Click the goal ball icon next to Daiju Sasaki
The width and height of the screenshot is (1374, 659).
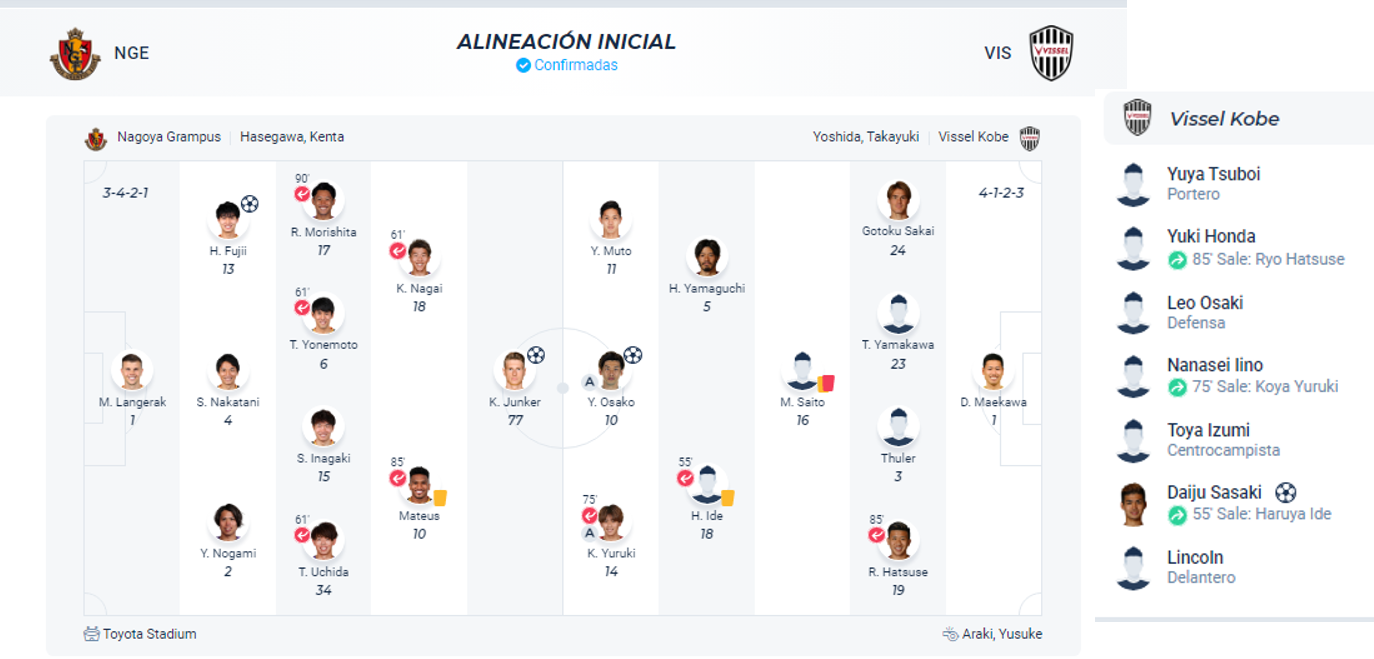pos(1286,492)
